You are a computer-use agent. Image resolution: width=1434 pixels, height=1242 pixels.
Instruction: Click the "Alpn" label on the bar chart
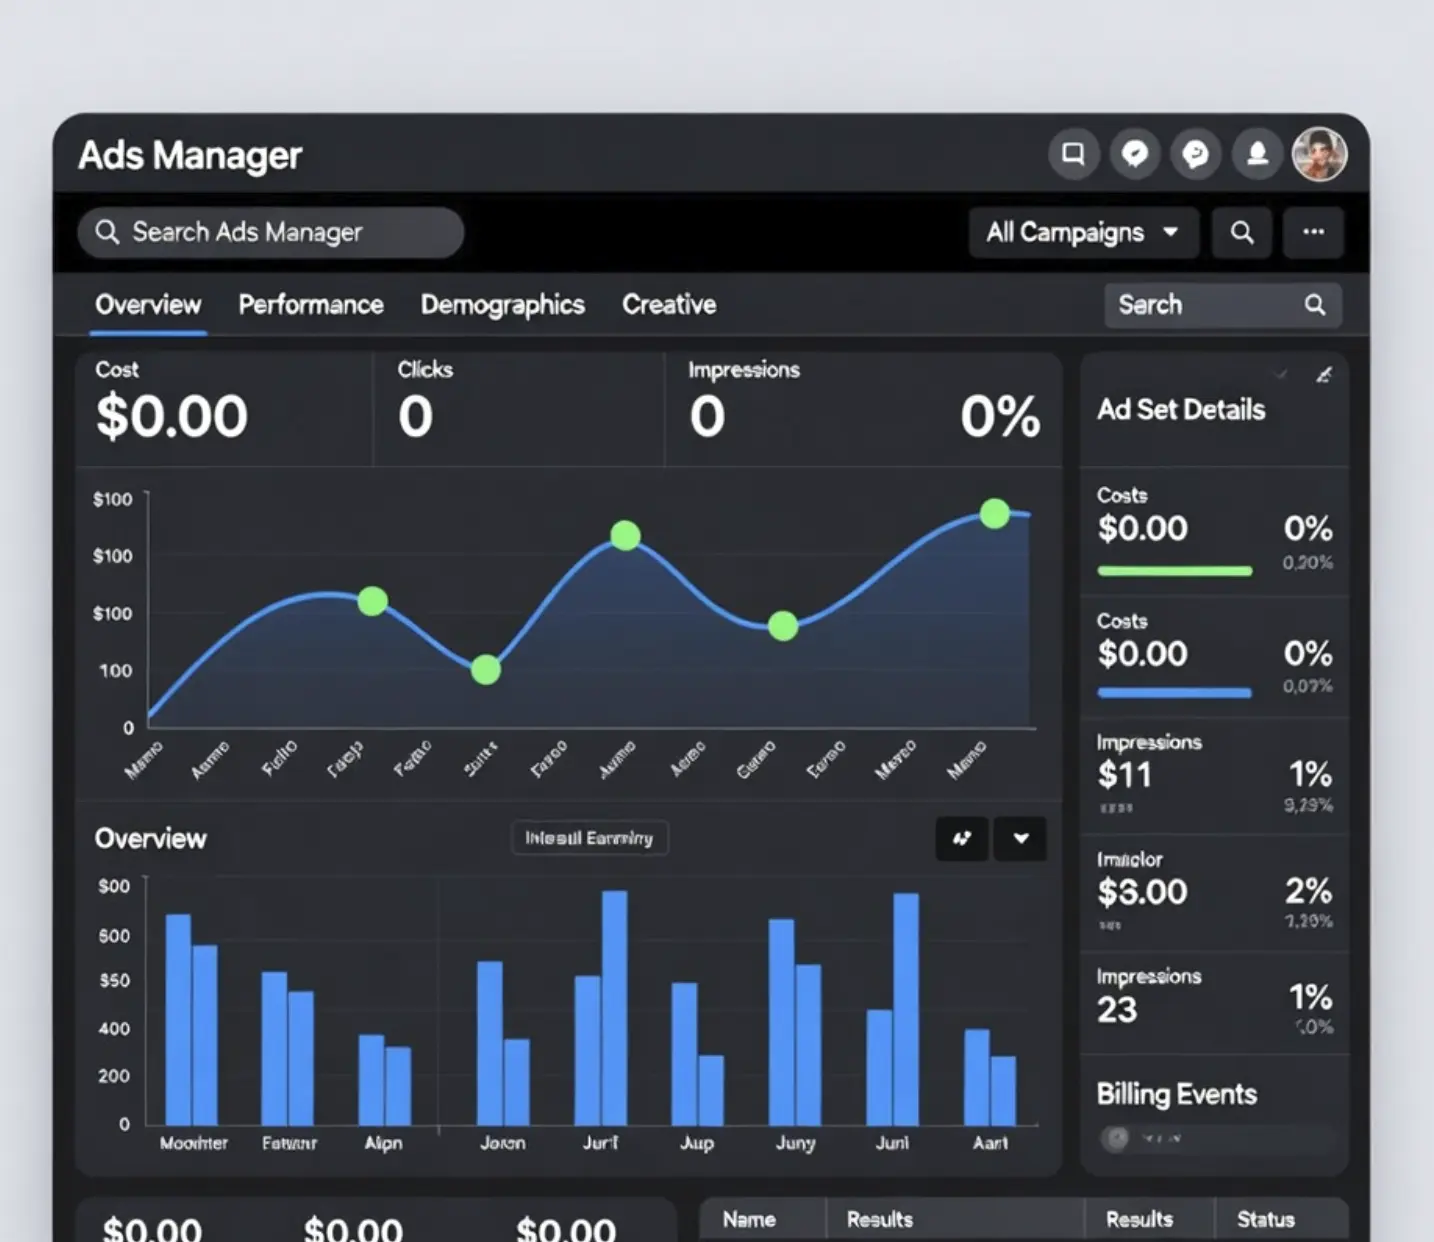(383, 1143)
